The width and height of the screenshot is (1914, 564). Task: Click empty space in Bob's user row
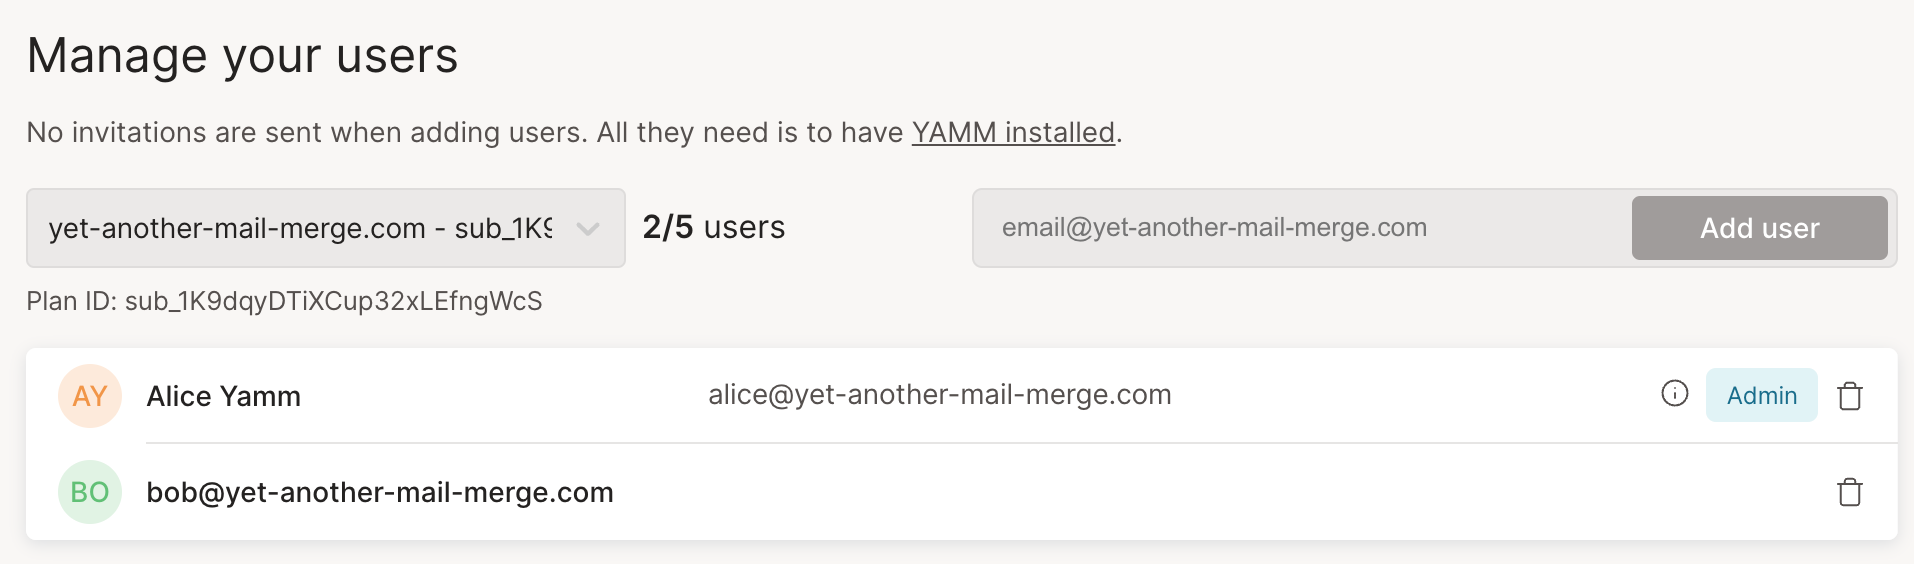point(1200,492)
